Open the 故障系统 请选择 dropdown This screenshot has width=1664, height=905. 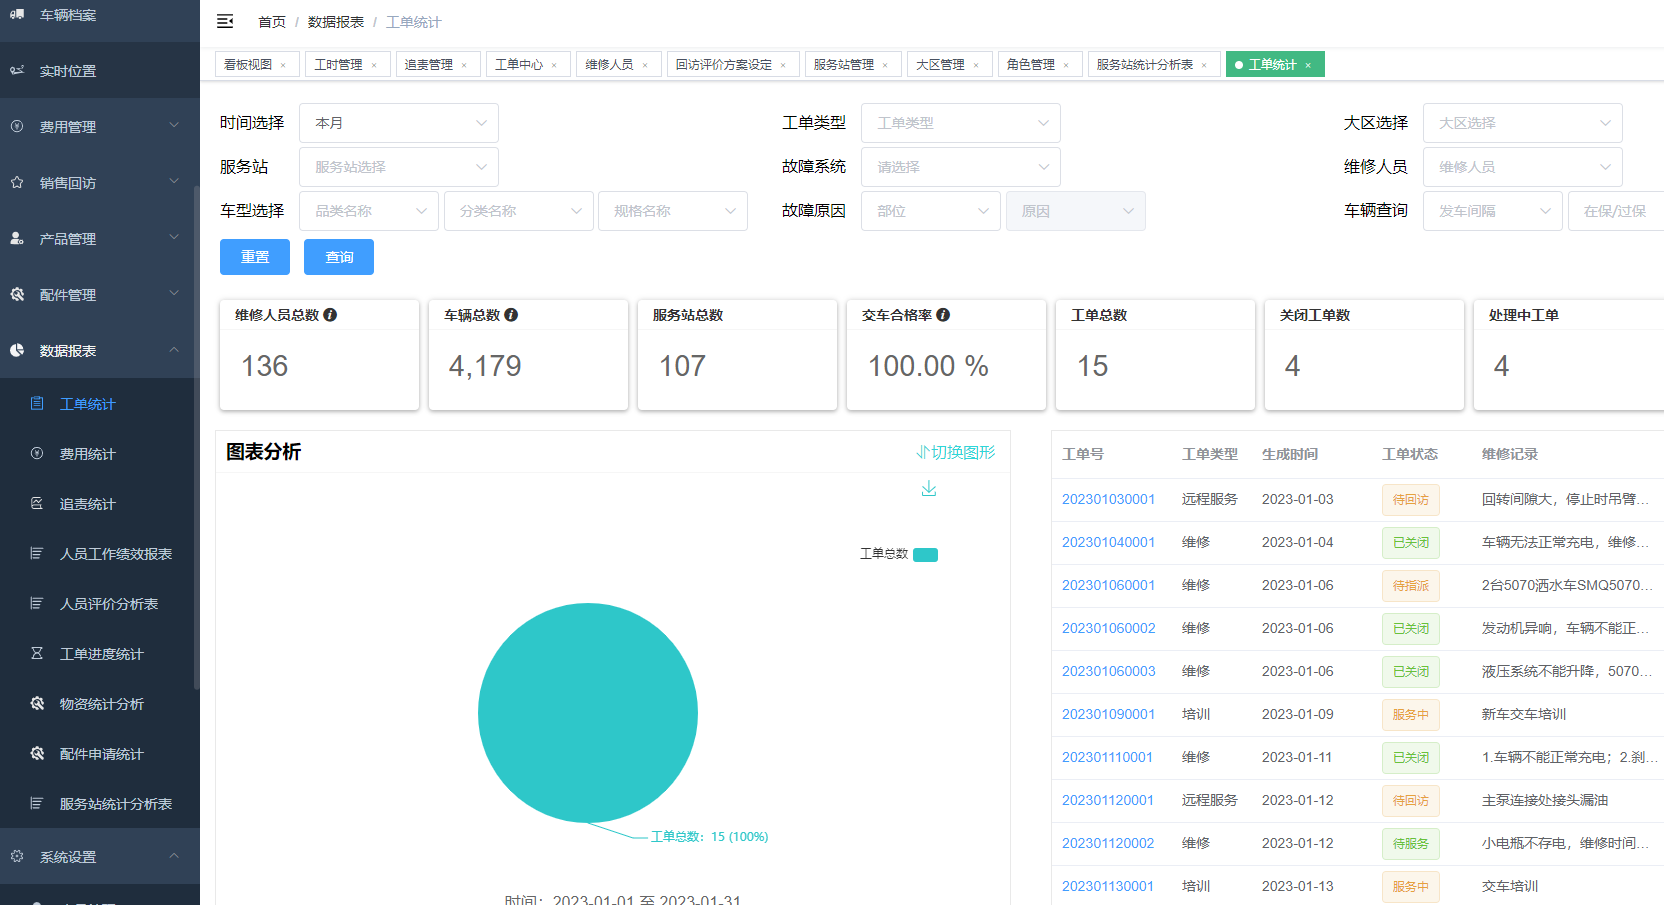tap(961, 167)
